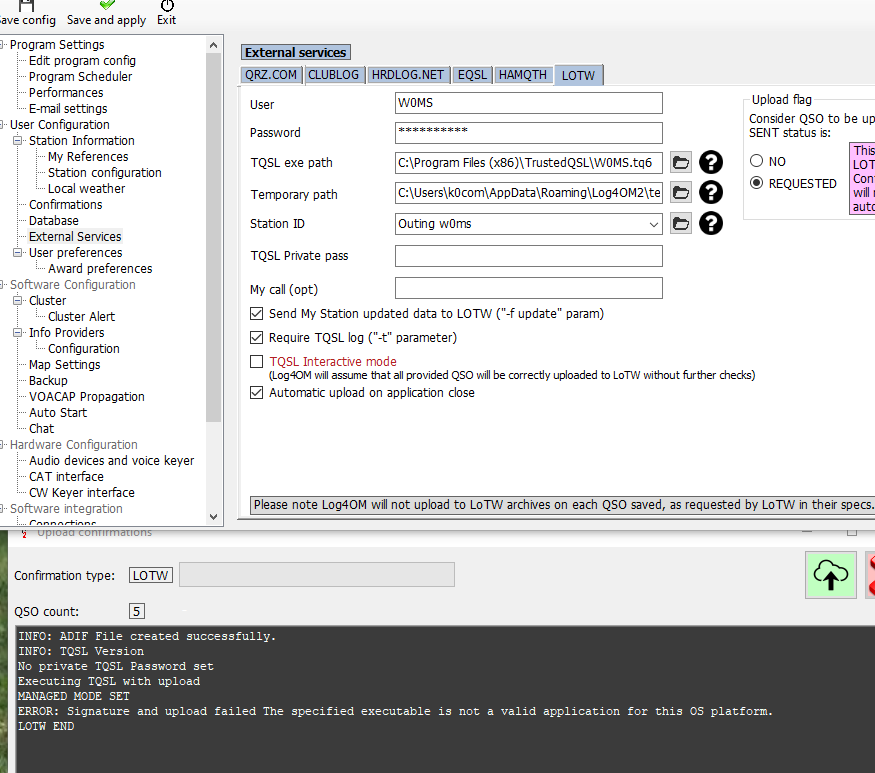Image resolution: width=875 pixels, height=773 pixels.
Task: Open CAT interface settings
Action: (x=66, y=477)
